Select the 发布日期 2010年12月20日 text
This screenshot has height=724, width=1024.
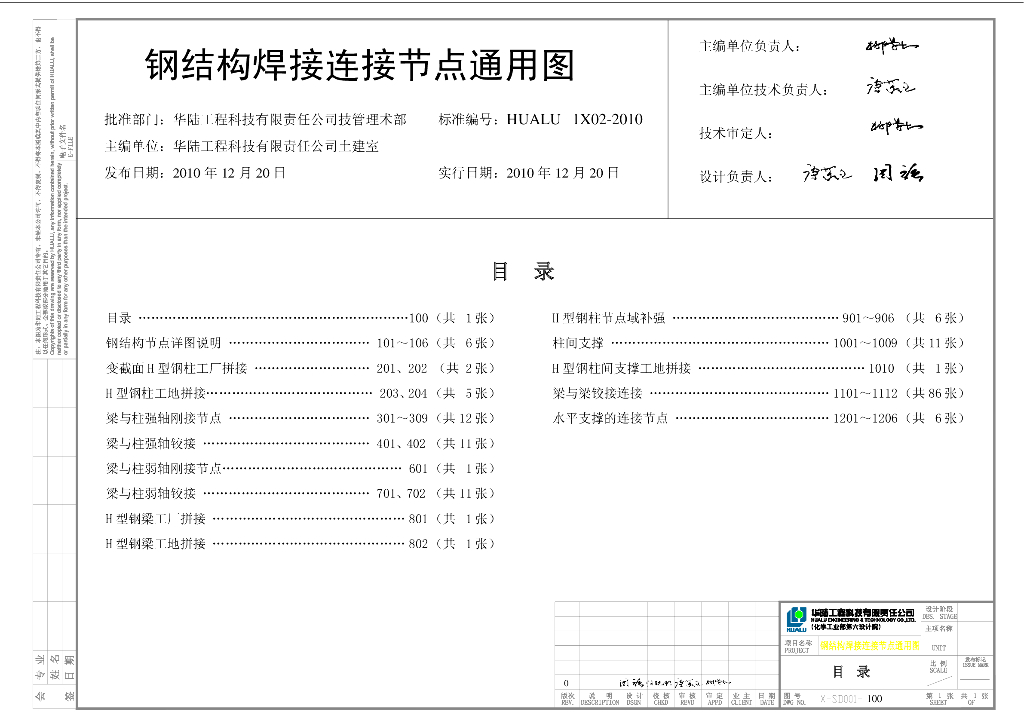(195, 172)
